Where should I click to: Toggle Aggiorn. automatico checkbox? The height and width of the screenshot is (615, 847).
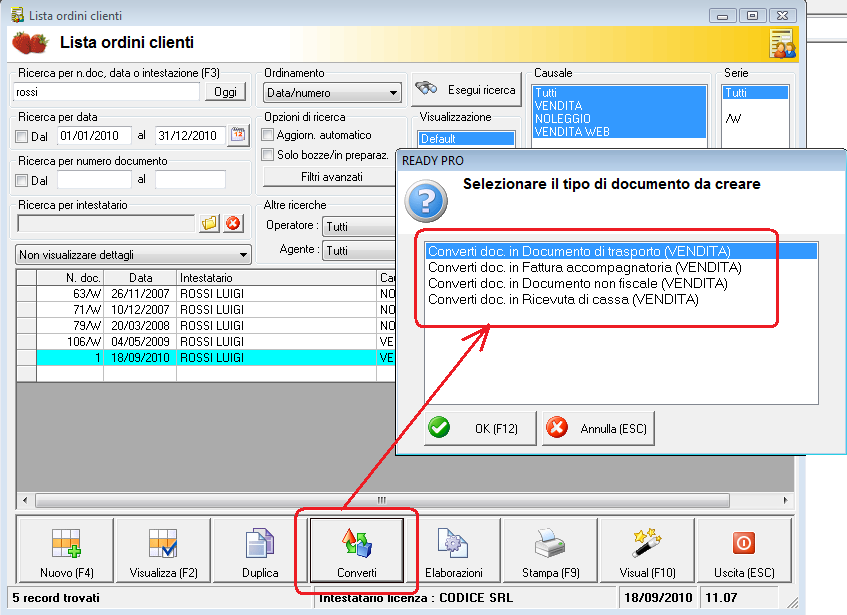(267, 134)
